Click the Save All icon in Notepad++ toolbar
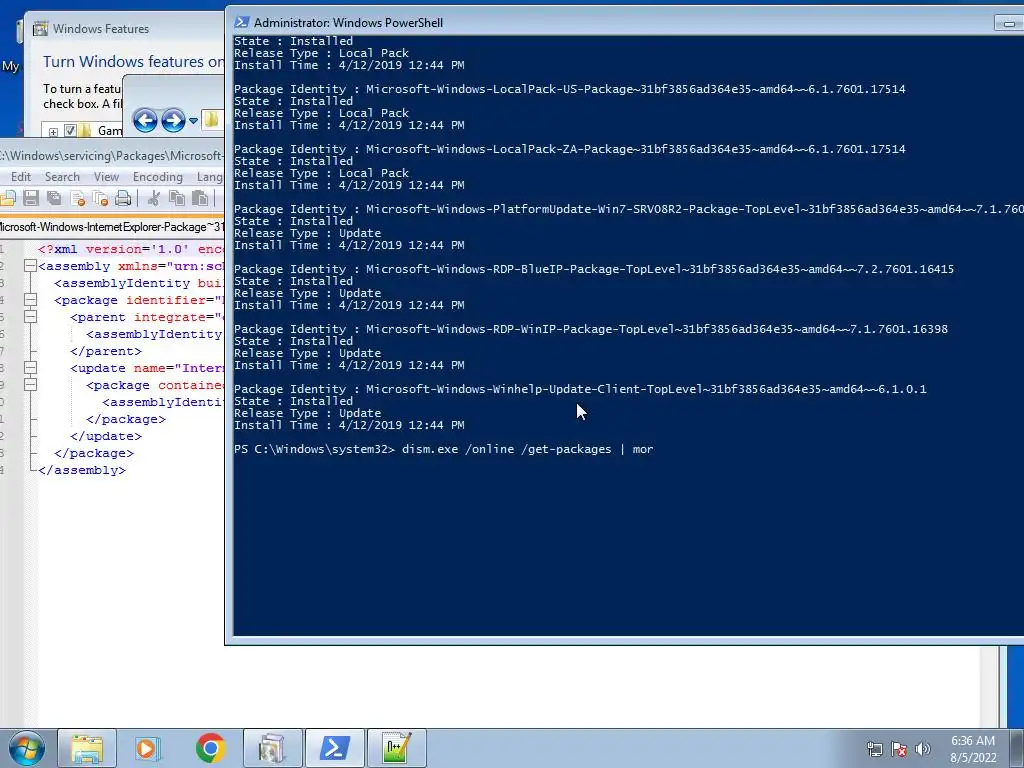1024x768 pixels. [x=54, y=198]
